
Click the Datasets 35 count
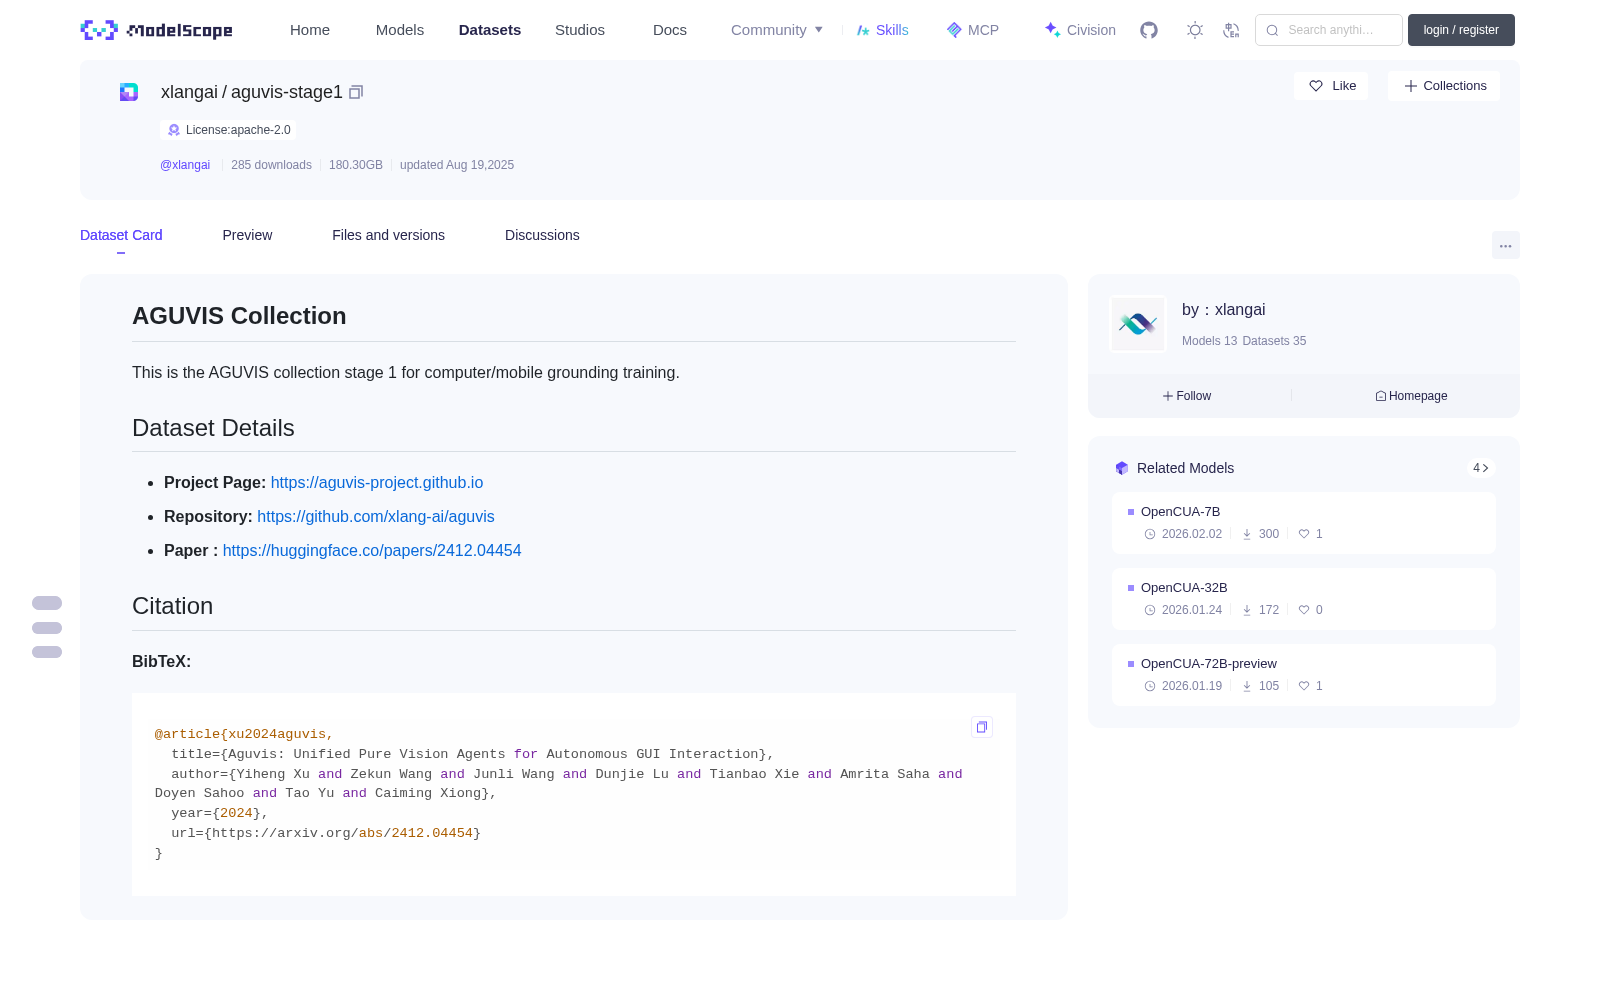tap(1274, 341)
